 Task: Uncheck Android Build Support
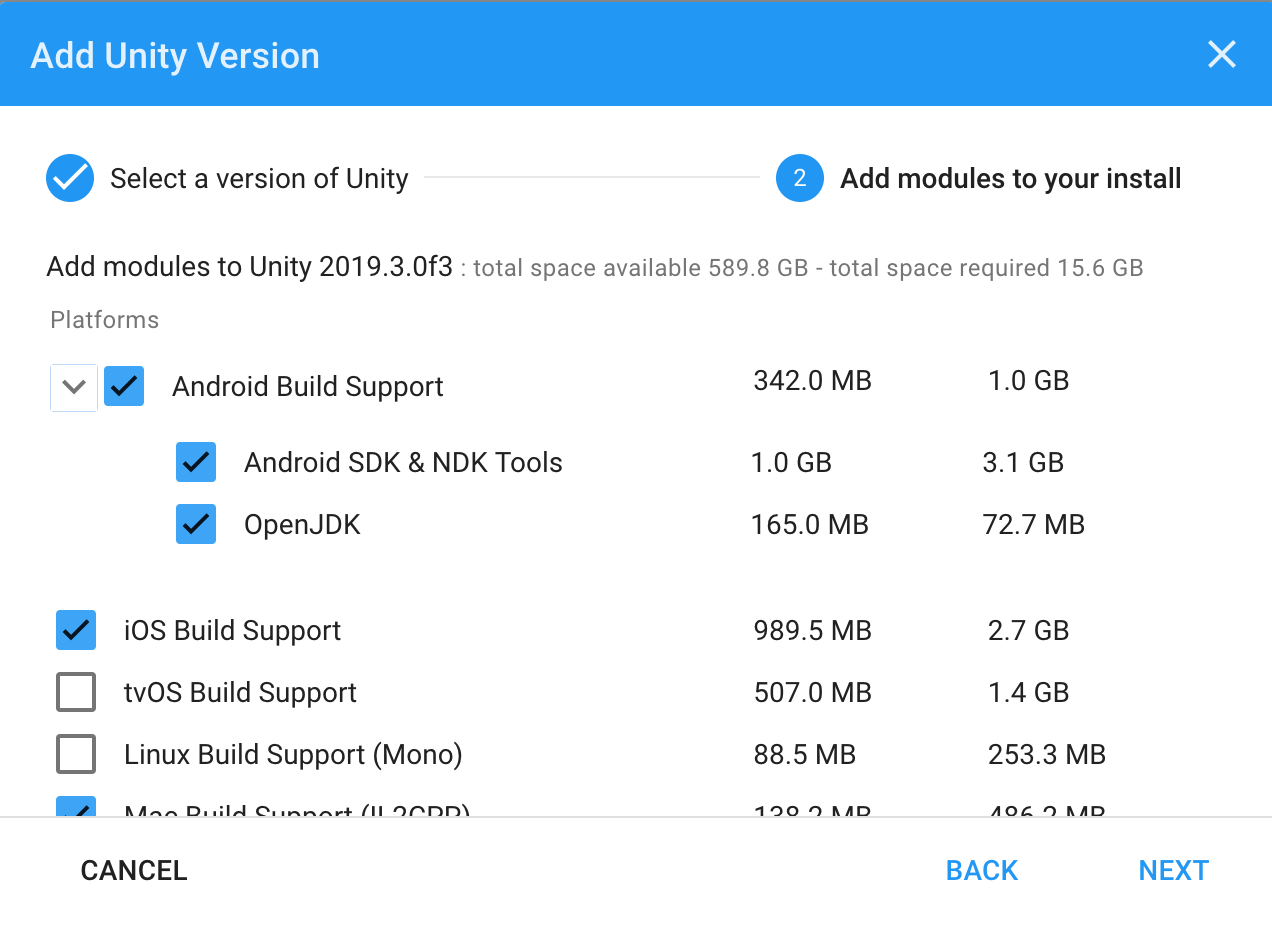[124, 387]
